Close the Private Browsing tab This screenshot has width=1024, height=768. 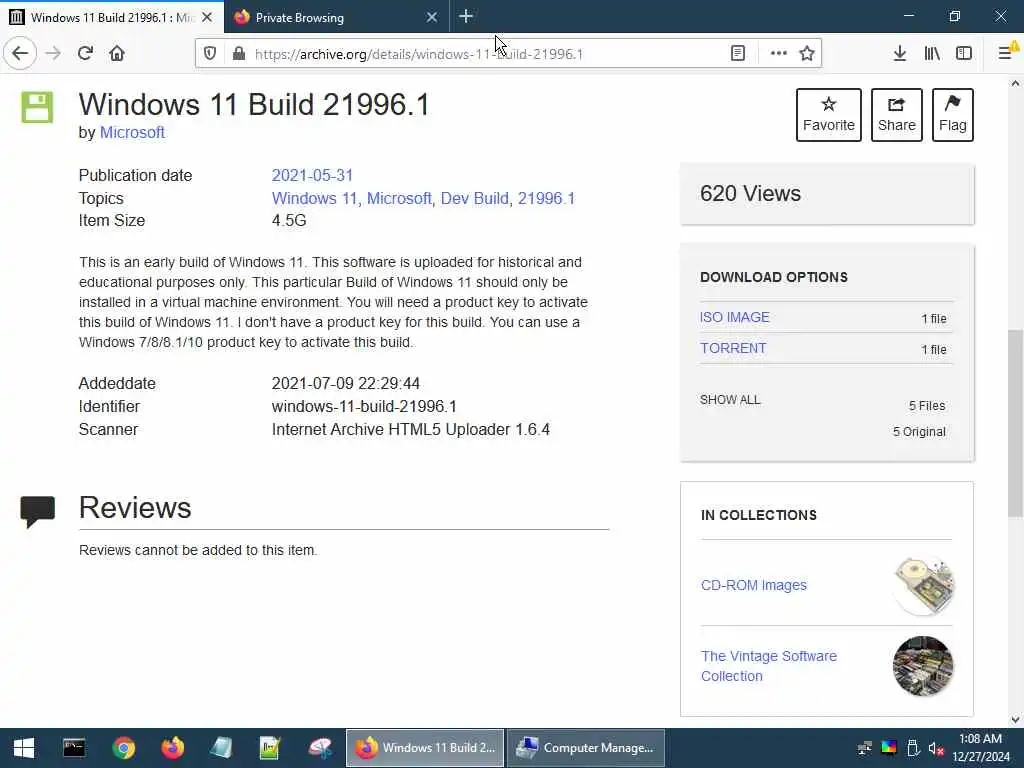(x=432, y=17)
